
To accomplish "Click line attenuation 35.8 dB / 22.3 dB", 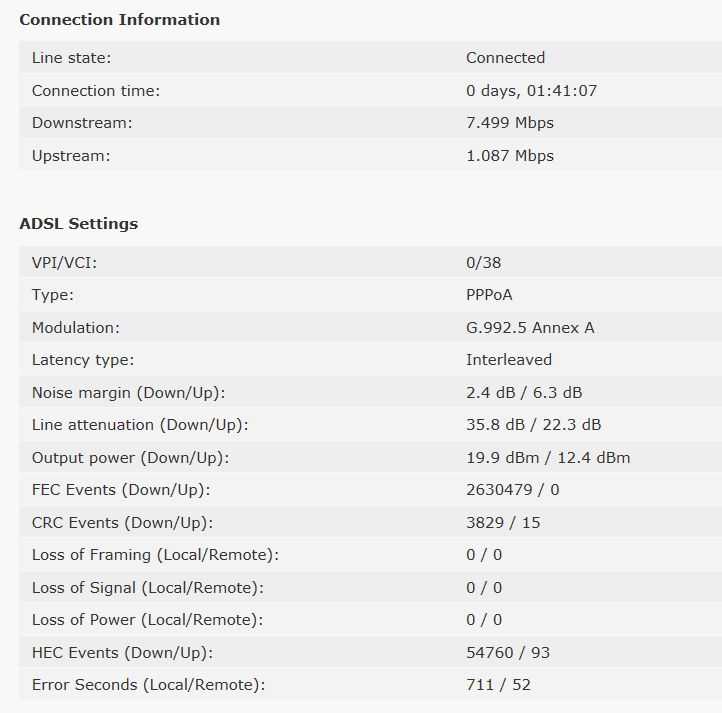I will click(534, 425).
